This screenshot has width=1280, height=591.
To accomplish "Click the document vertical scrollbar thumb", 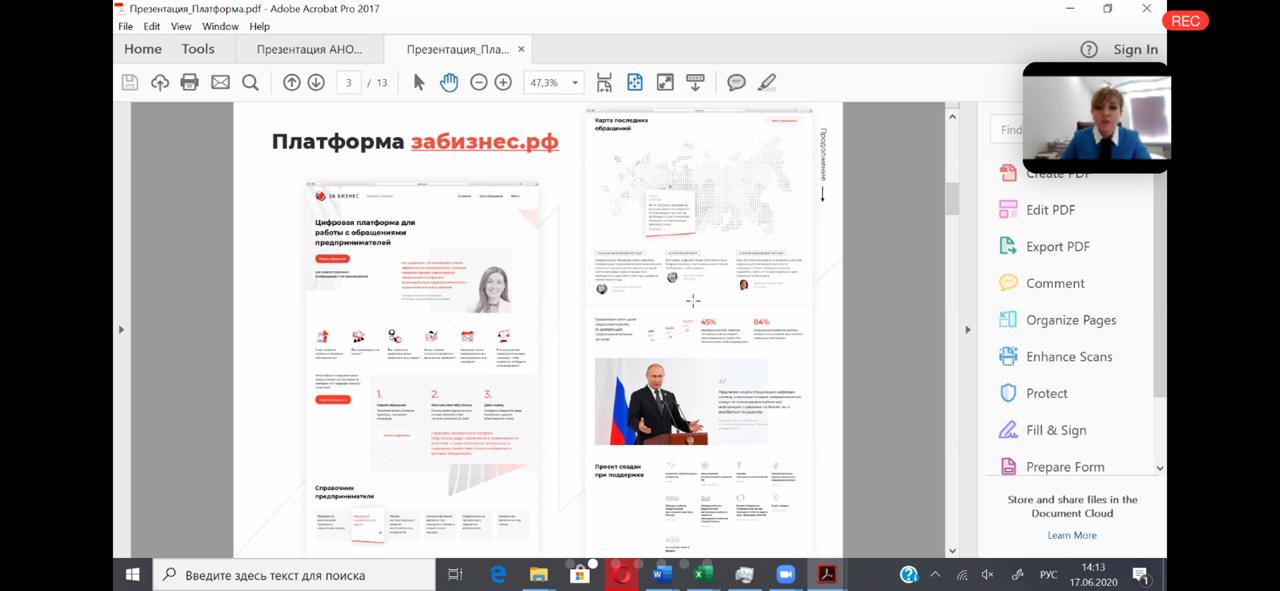I will click(x=952, y=197).
